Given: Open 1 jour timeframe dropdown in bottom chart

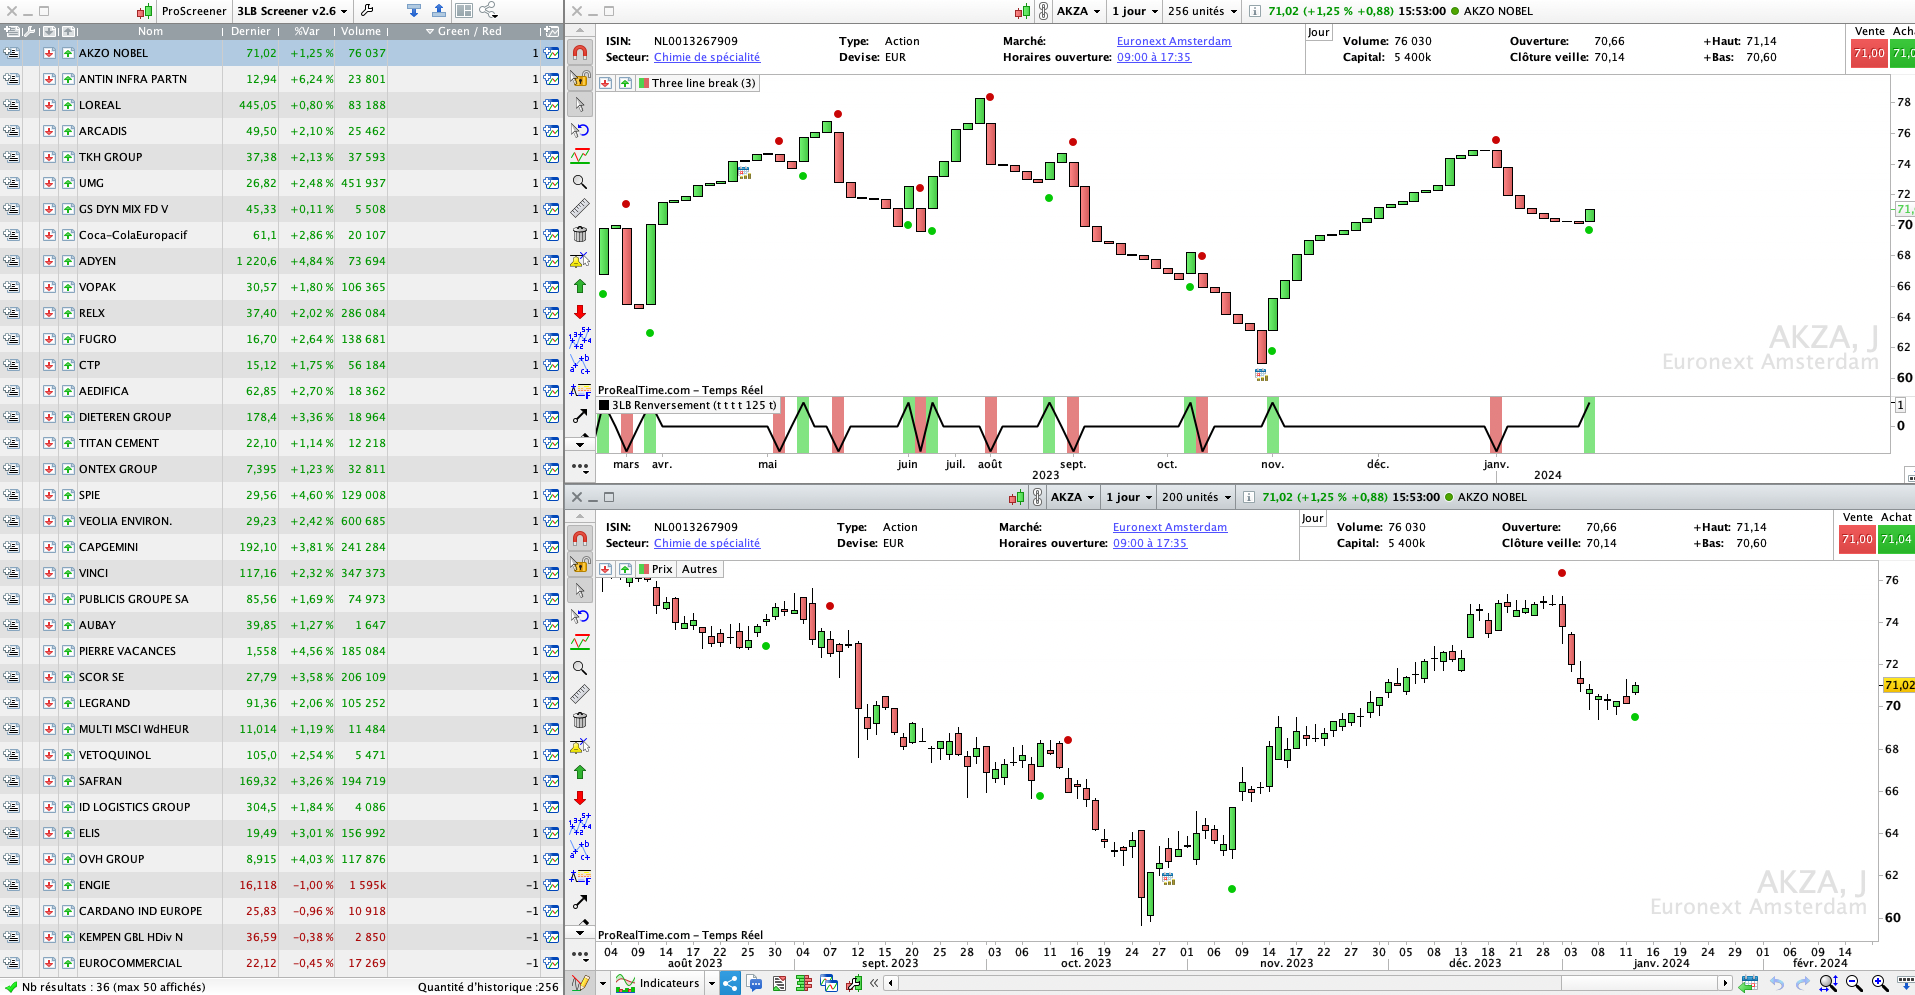Looking at the screenshot, I should pyautogui.click(x=1129, y=497).
